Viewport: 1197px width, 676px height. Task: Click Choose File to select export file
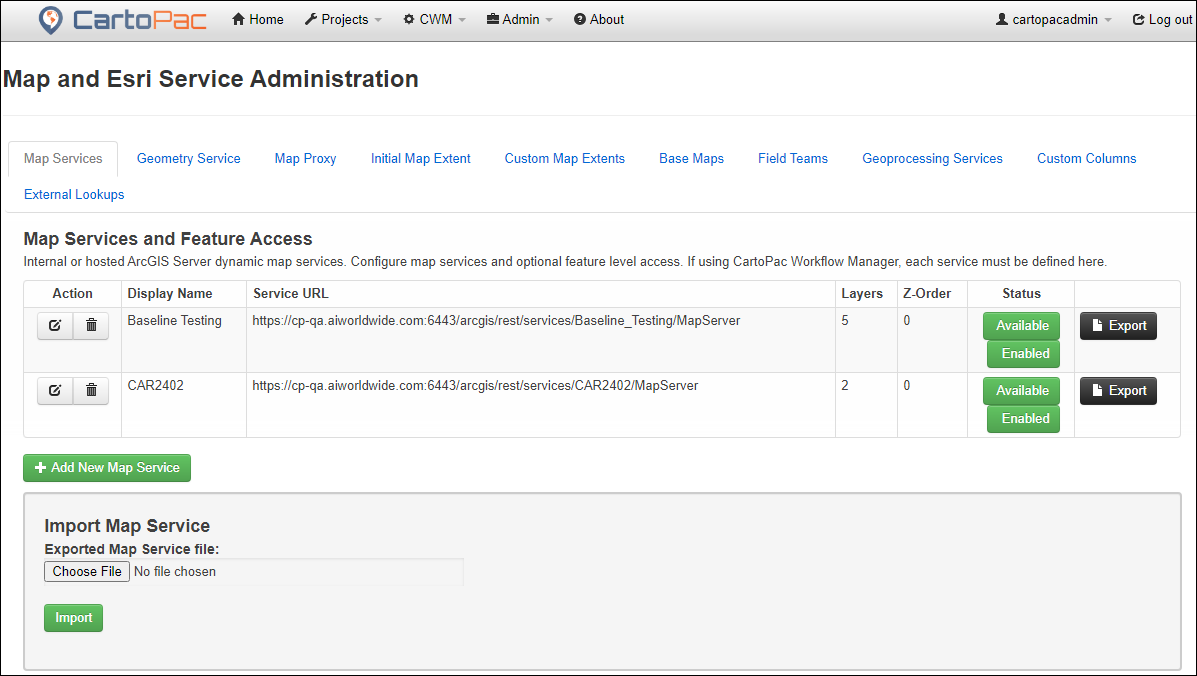pos(87,572)
